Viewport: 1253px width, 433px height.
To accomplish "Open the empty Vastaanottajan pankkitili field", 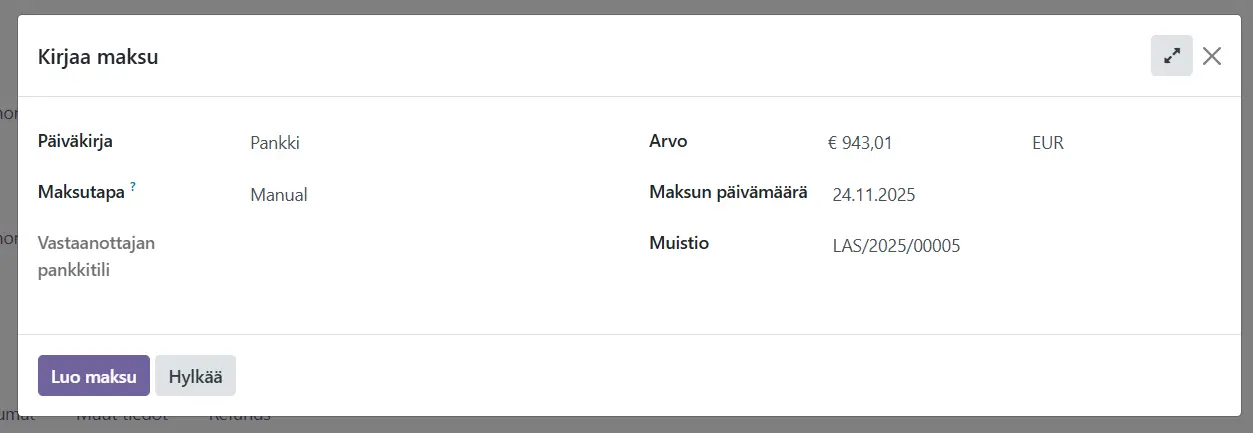I will 420,245.
